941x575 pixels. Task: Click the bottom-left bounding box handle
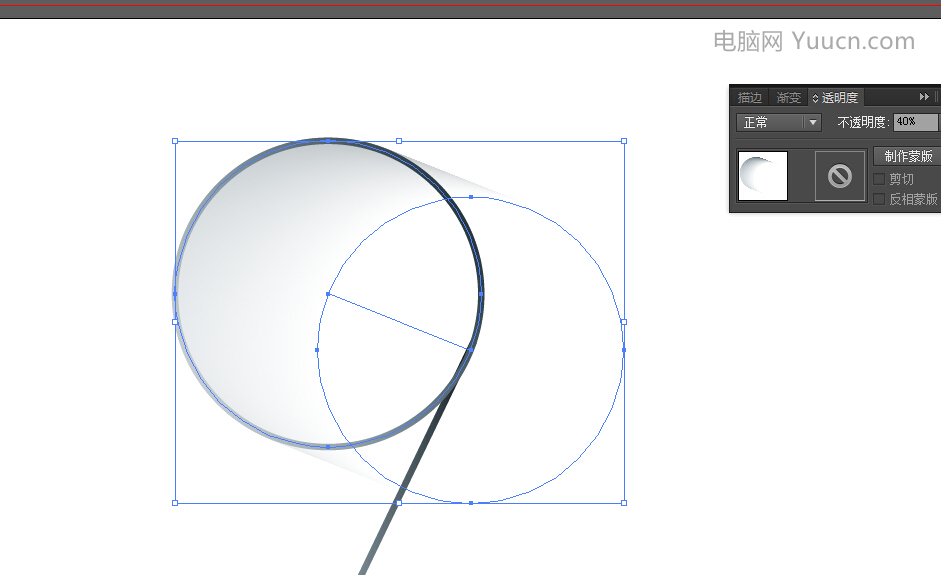(x=175, y=503)
